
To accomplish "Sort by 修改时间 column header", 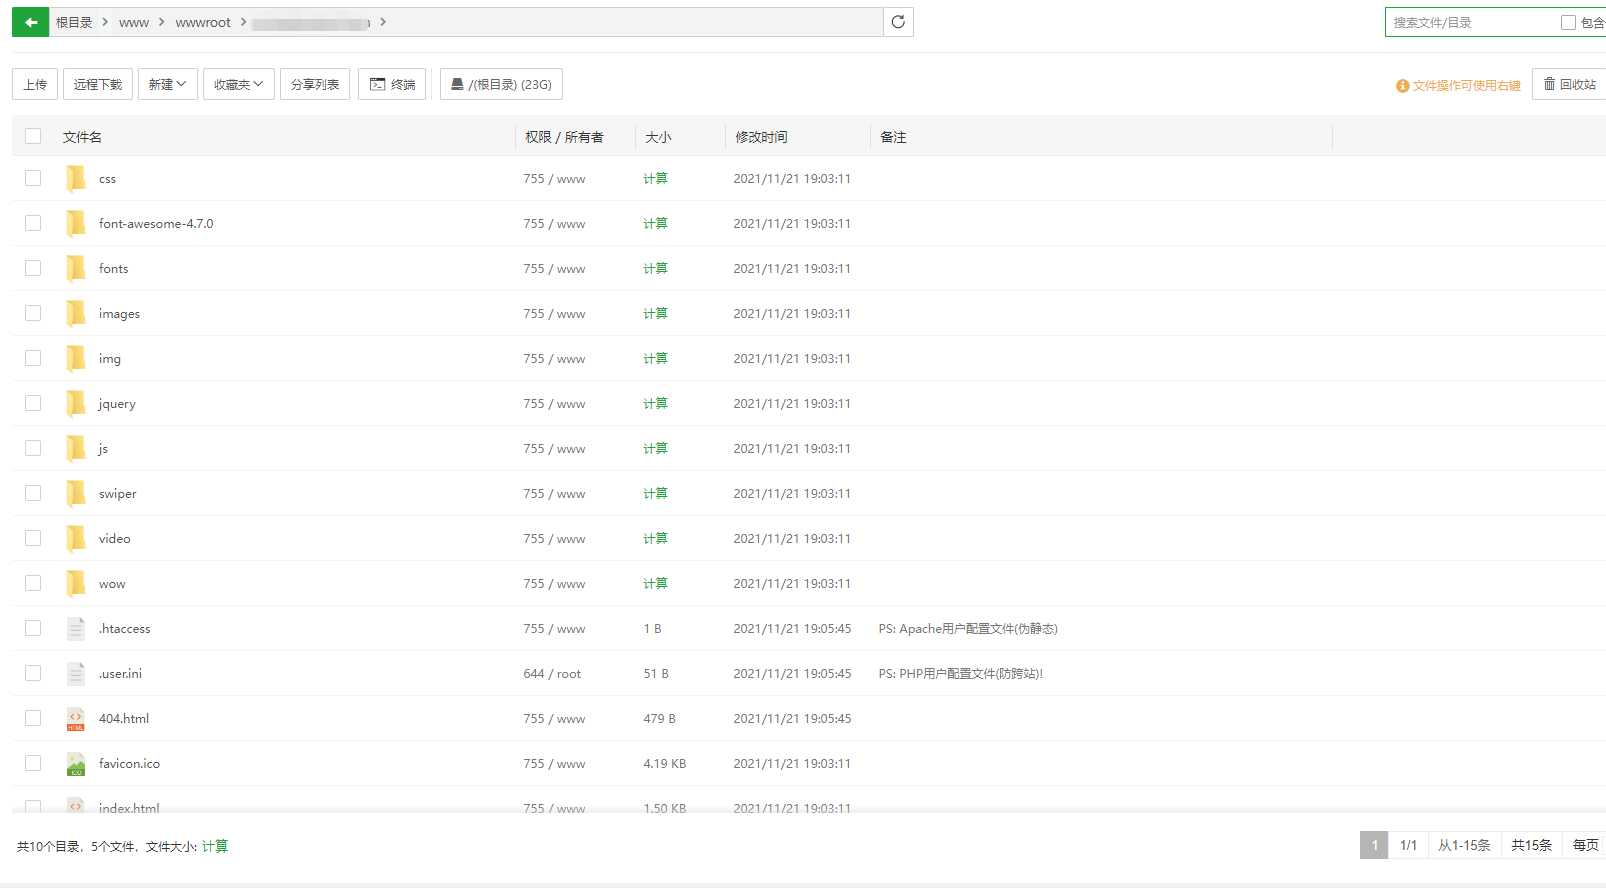I will (761, 137).
